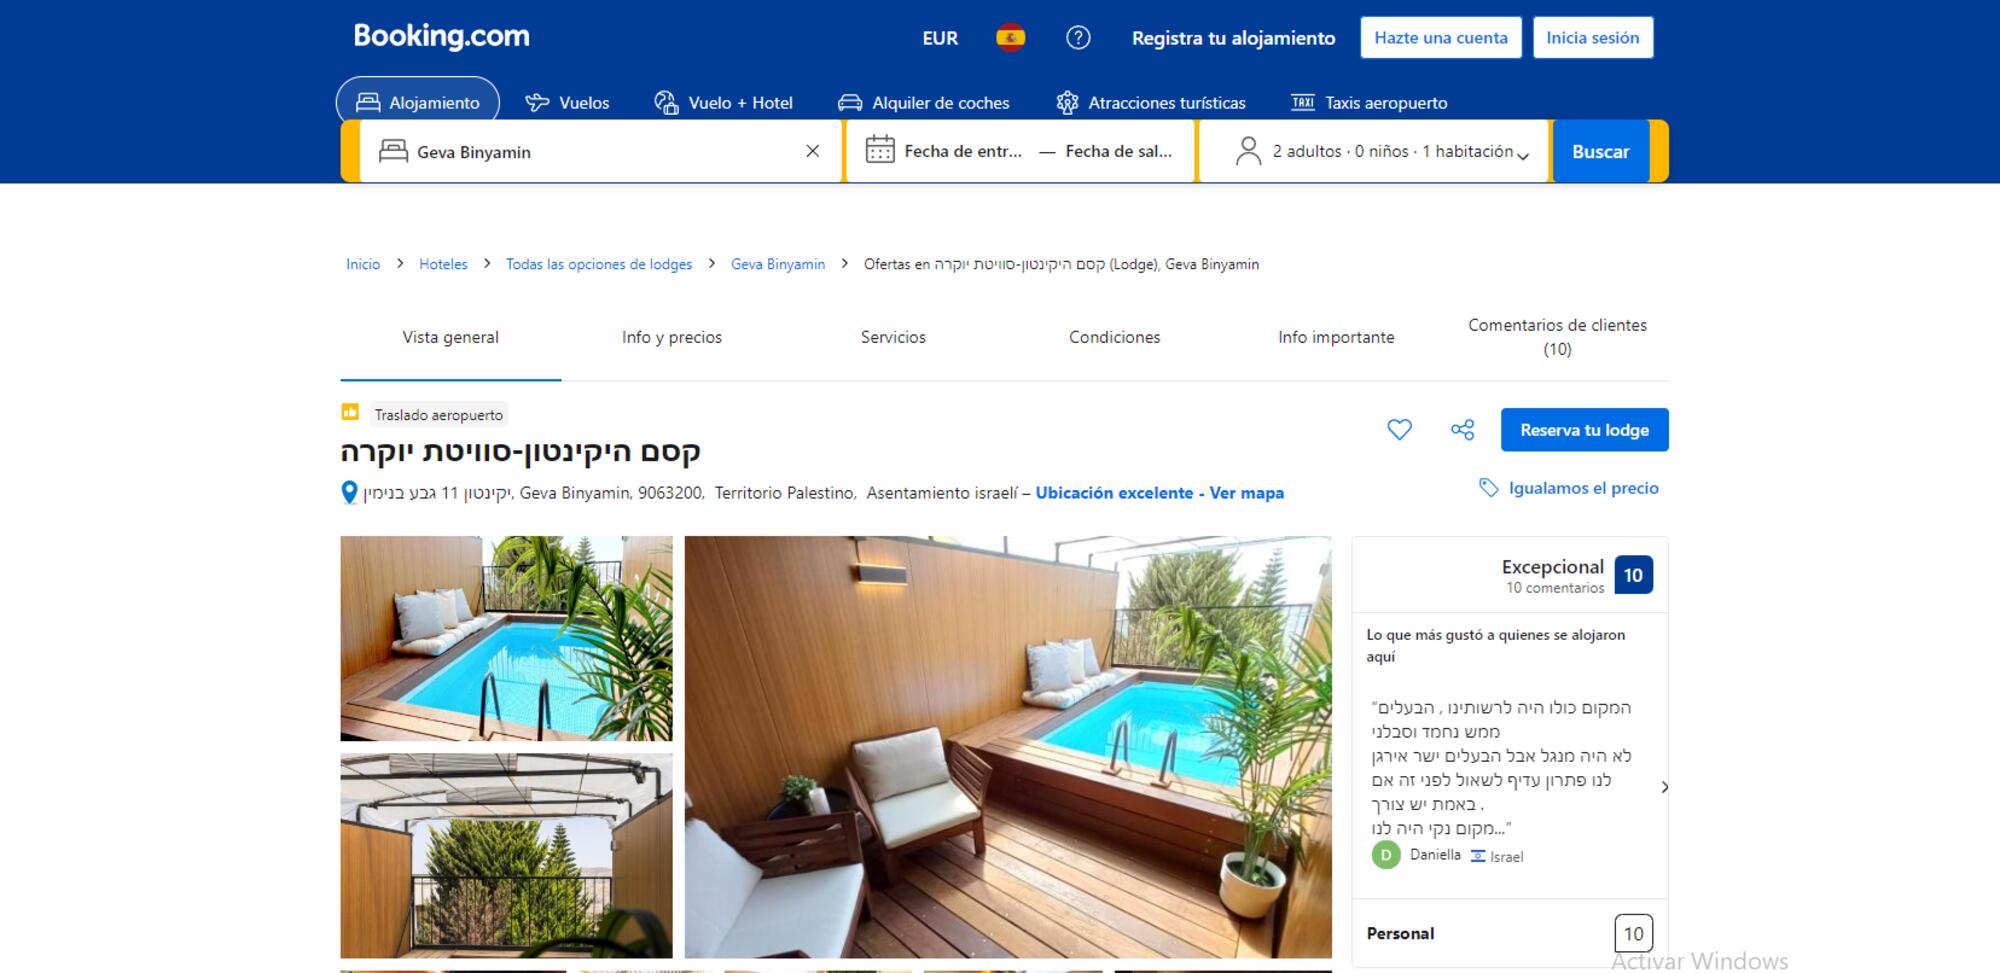Image resolution: width=2000 pixels, height=973 pixels.
Task: Click Reserva tu lodge button
Action: (1584, 430)
